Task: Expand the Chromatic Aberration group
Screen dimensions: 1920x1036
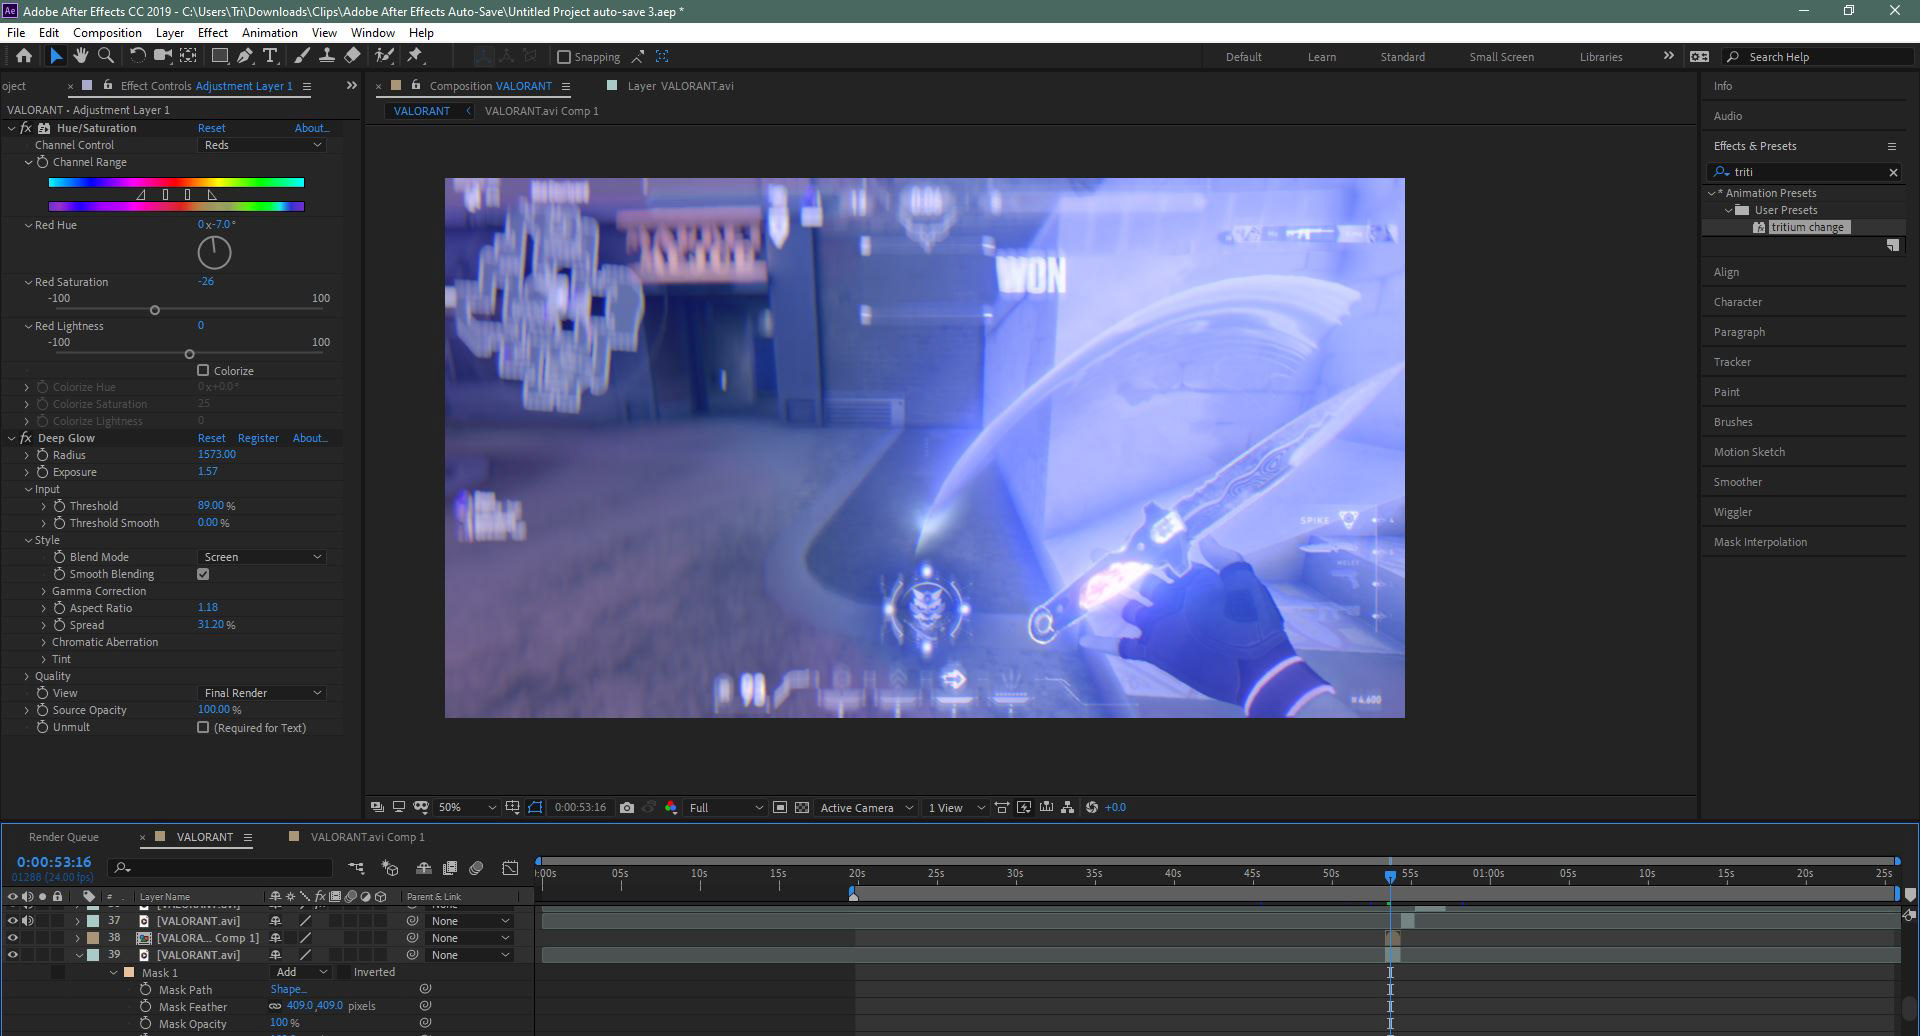Action: click(x=44, y=642)
